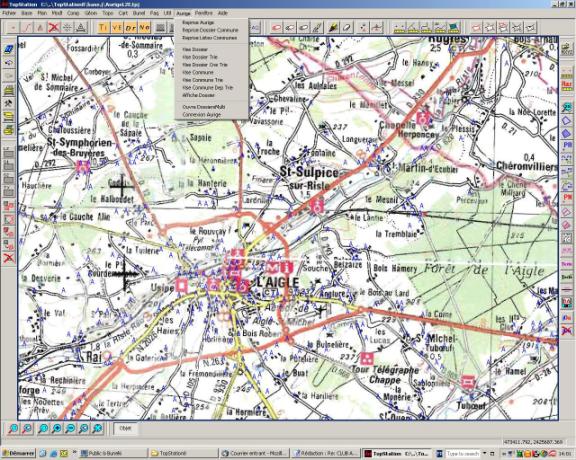
Task: Click the taskbar search input field
Action: click(463, 453)
